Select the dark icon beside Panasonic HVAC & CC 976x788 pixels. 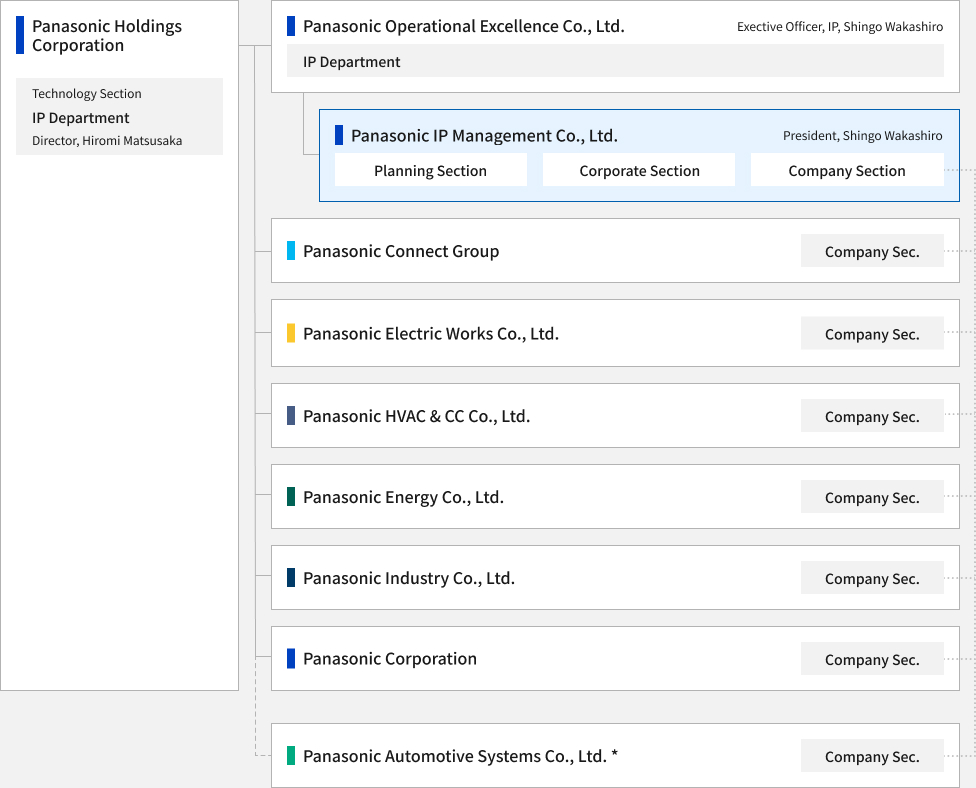point(290,416)
